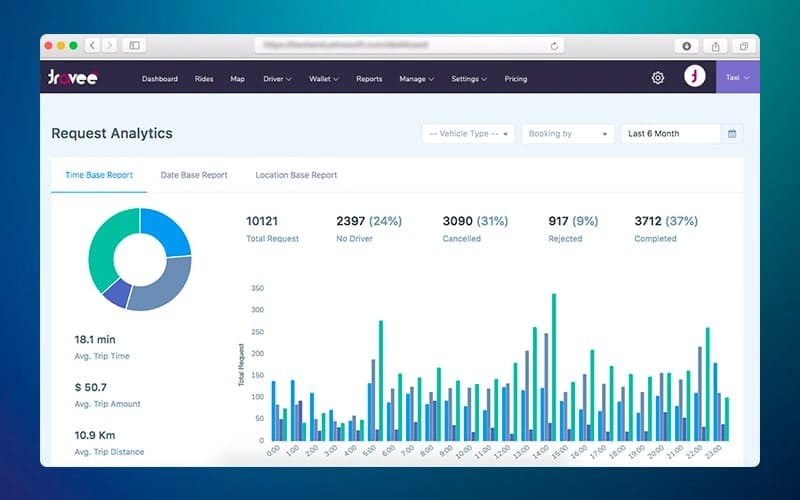Click the Drovee logo

click(x=72, y=78)
